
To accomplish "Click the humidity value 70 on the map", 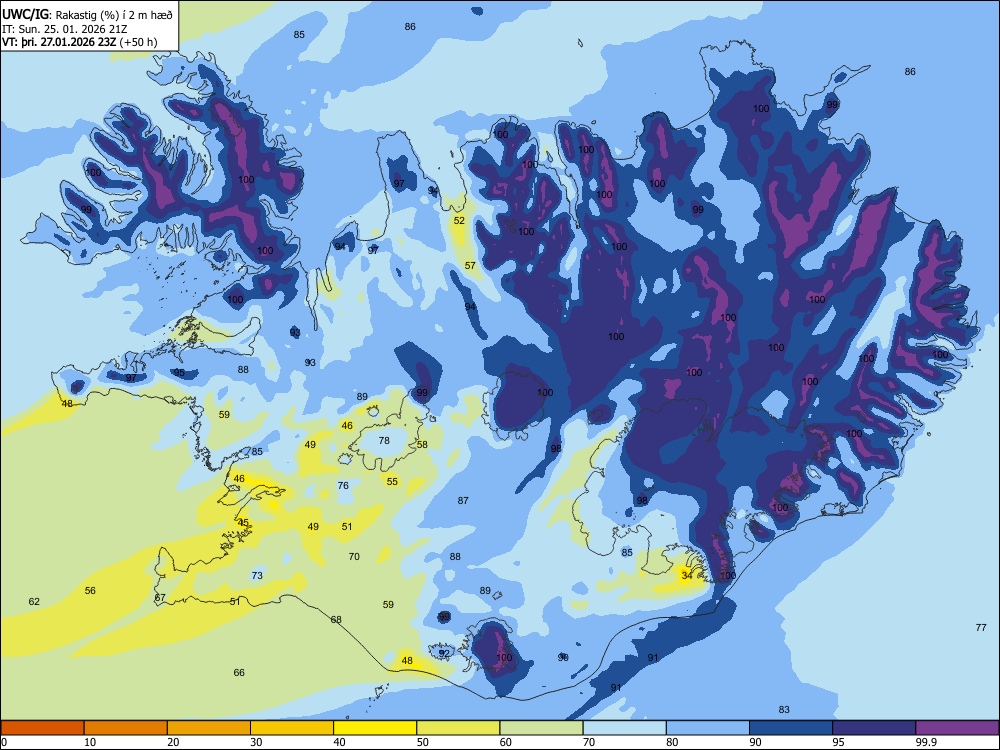I will pos(354,556).
